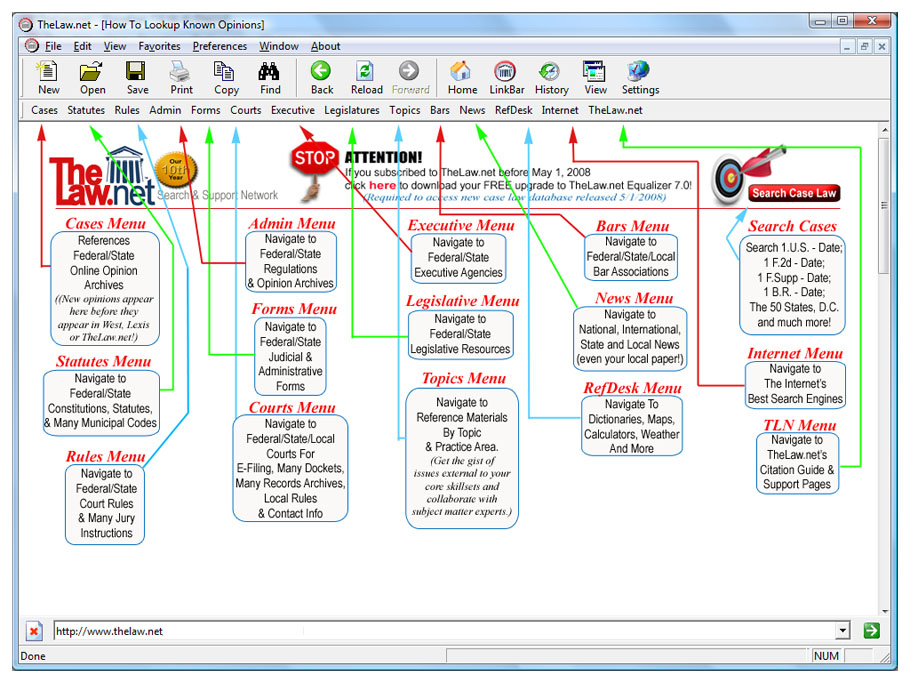Minimize the inner document window

tap(847, 46)
